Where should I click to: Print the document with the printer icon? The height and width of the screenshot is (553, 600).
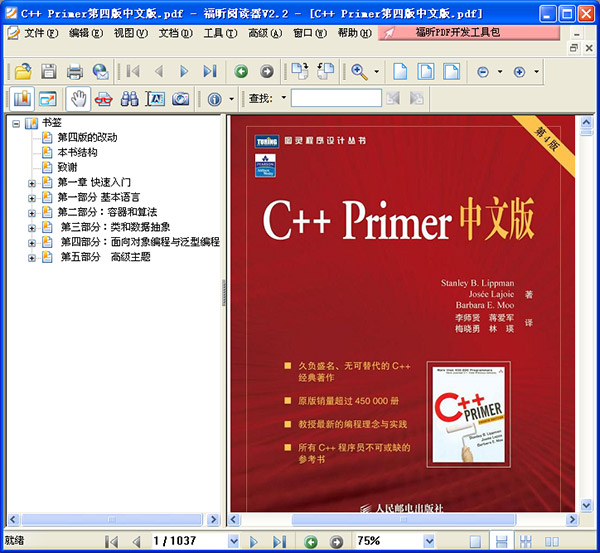tap(75, 72)
